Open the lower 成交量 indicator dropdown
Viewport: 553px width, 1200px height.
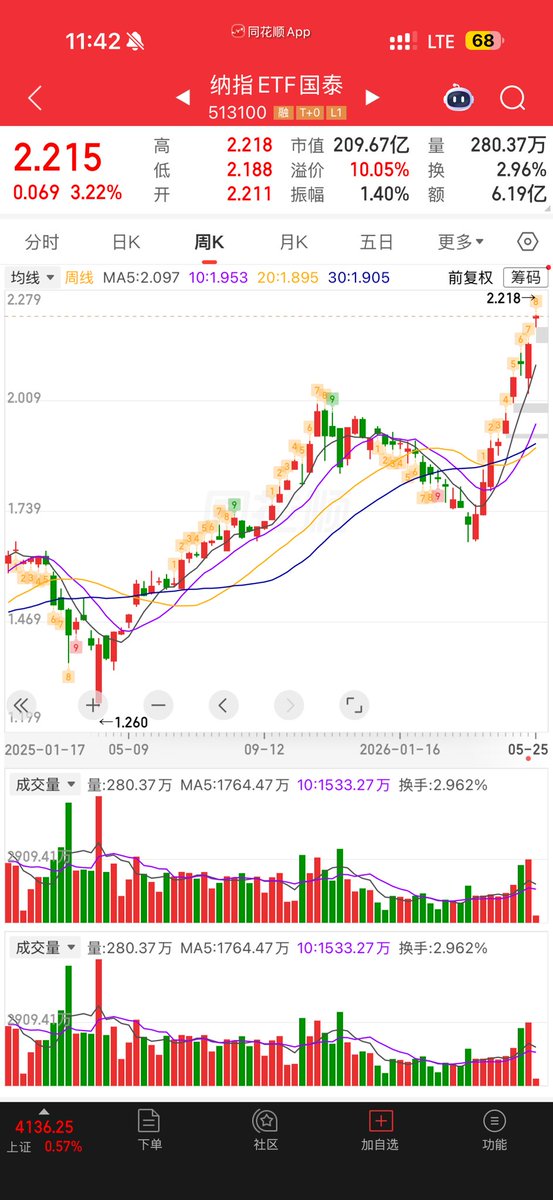[x=43, y=947]
